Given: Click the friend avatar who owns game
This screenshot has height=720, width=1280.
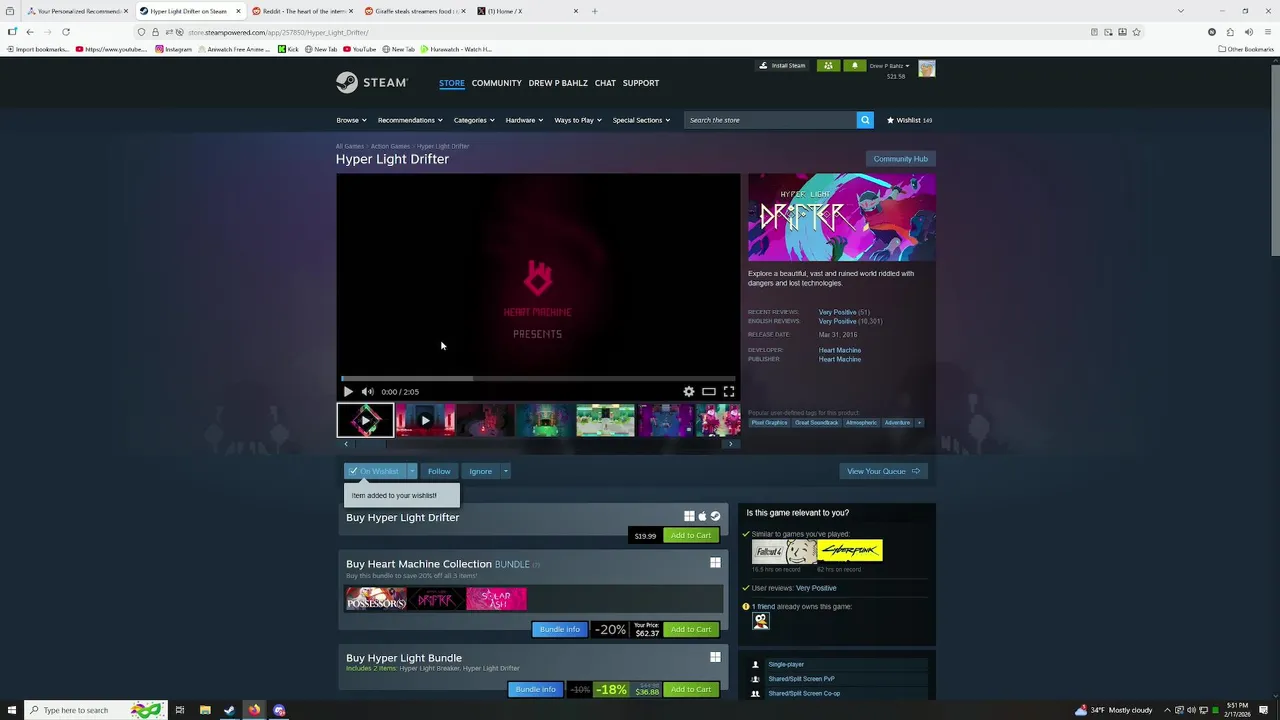Looking at the screenshot, I should pos(761,621).
